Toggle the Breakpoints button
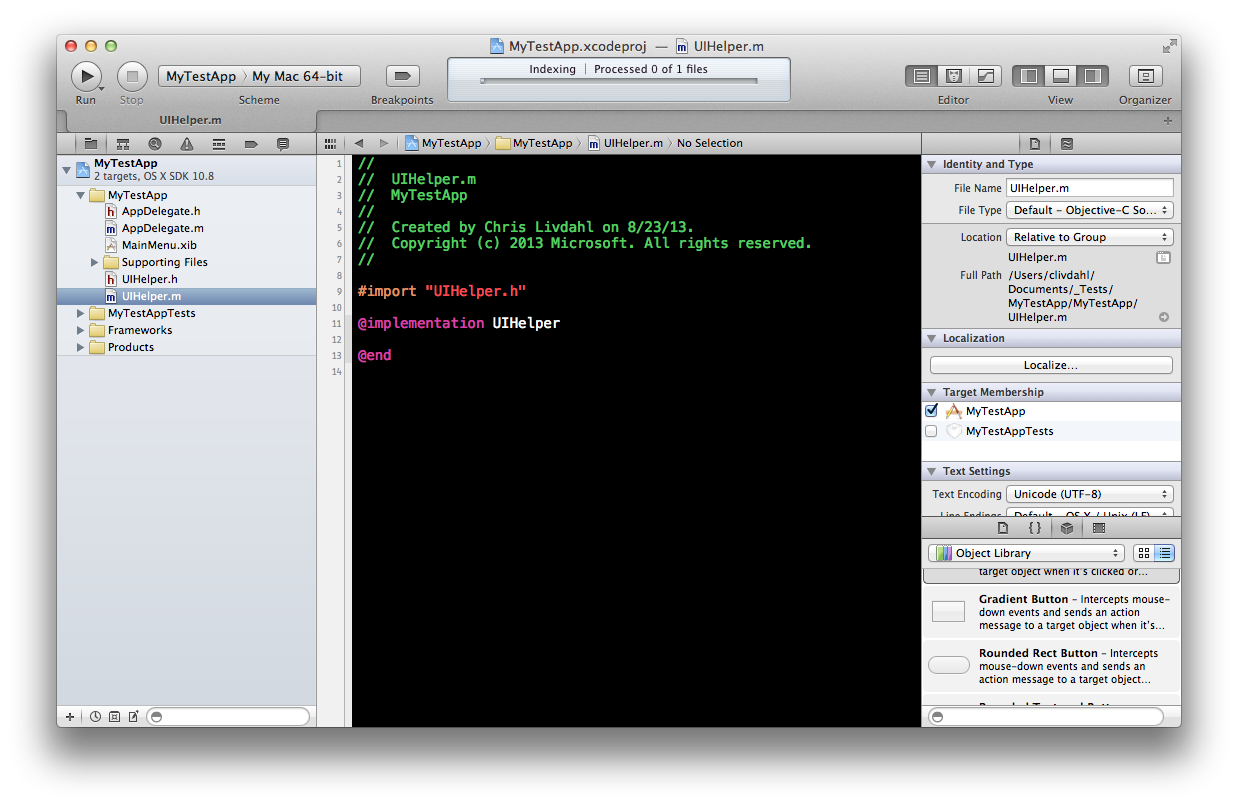 402,76
